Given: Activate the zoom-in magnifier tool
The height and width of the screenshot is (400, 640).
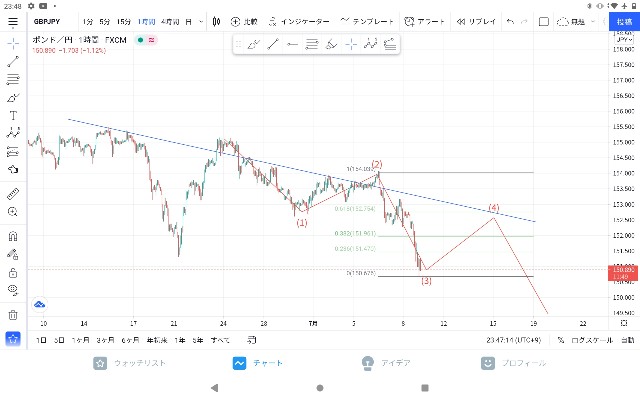Looking at the screenshot, I should pos(13,211).
